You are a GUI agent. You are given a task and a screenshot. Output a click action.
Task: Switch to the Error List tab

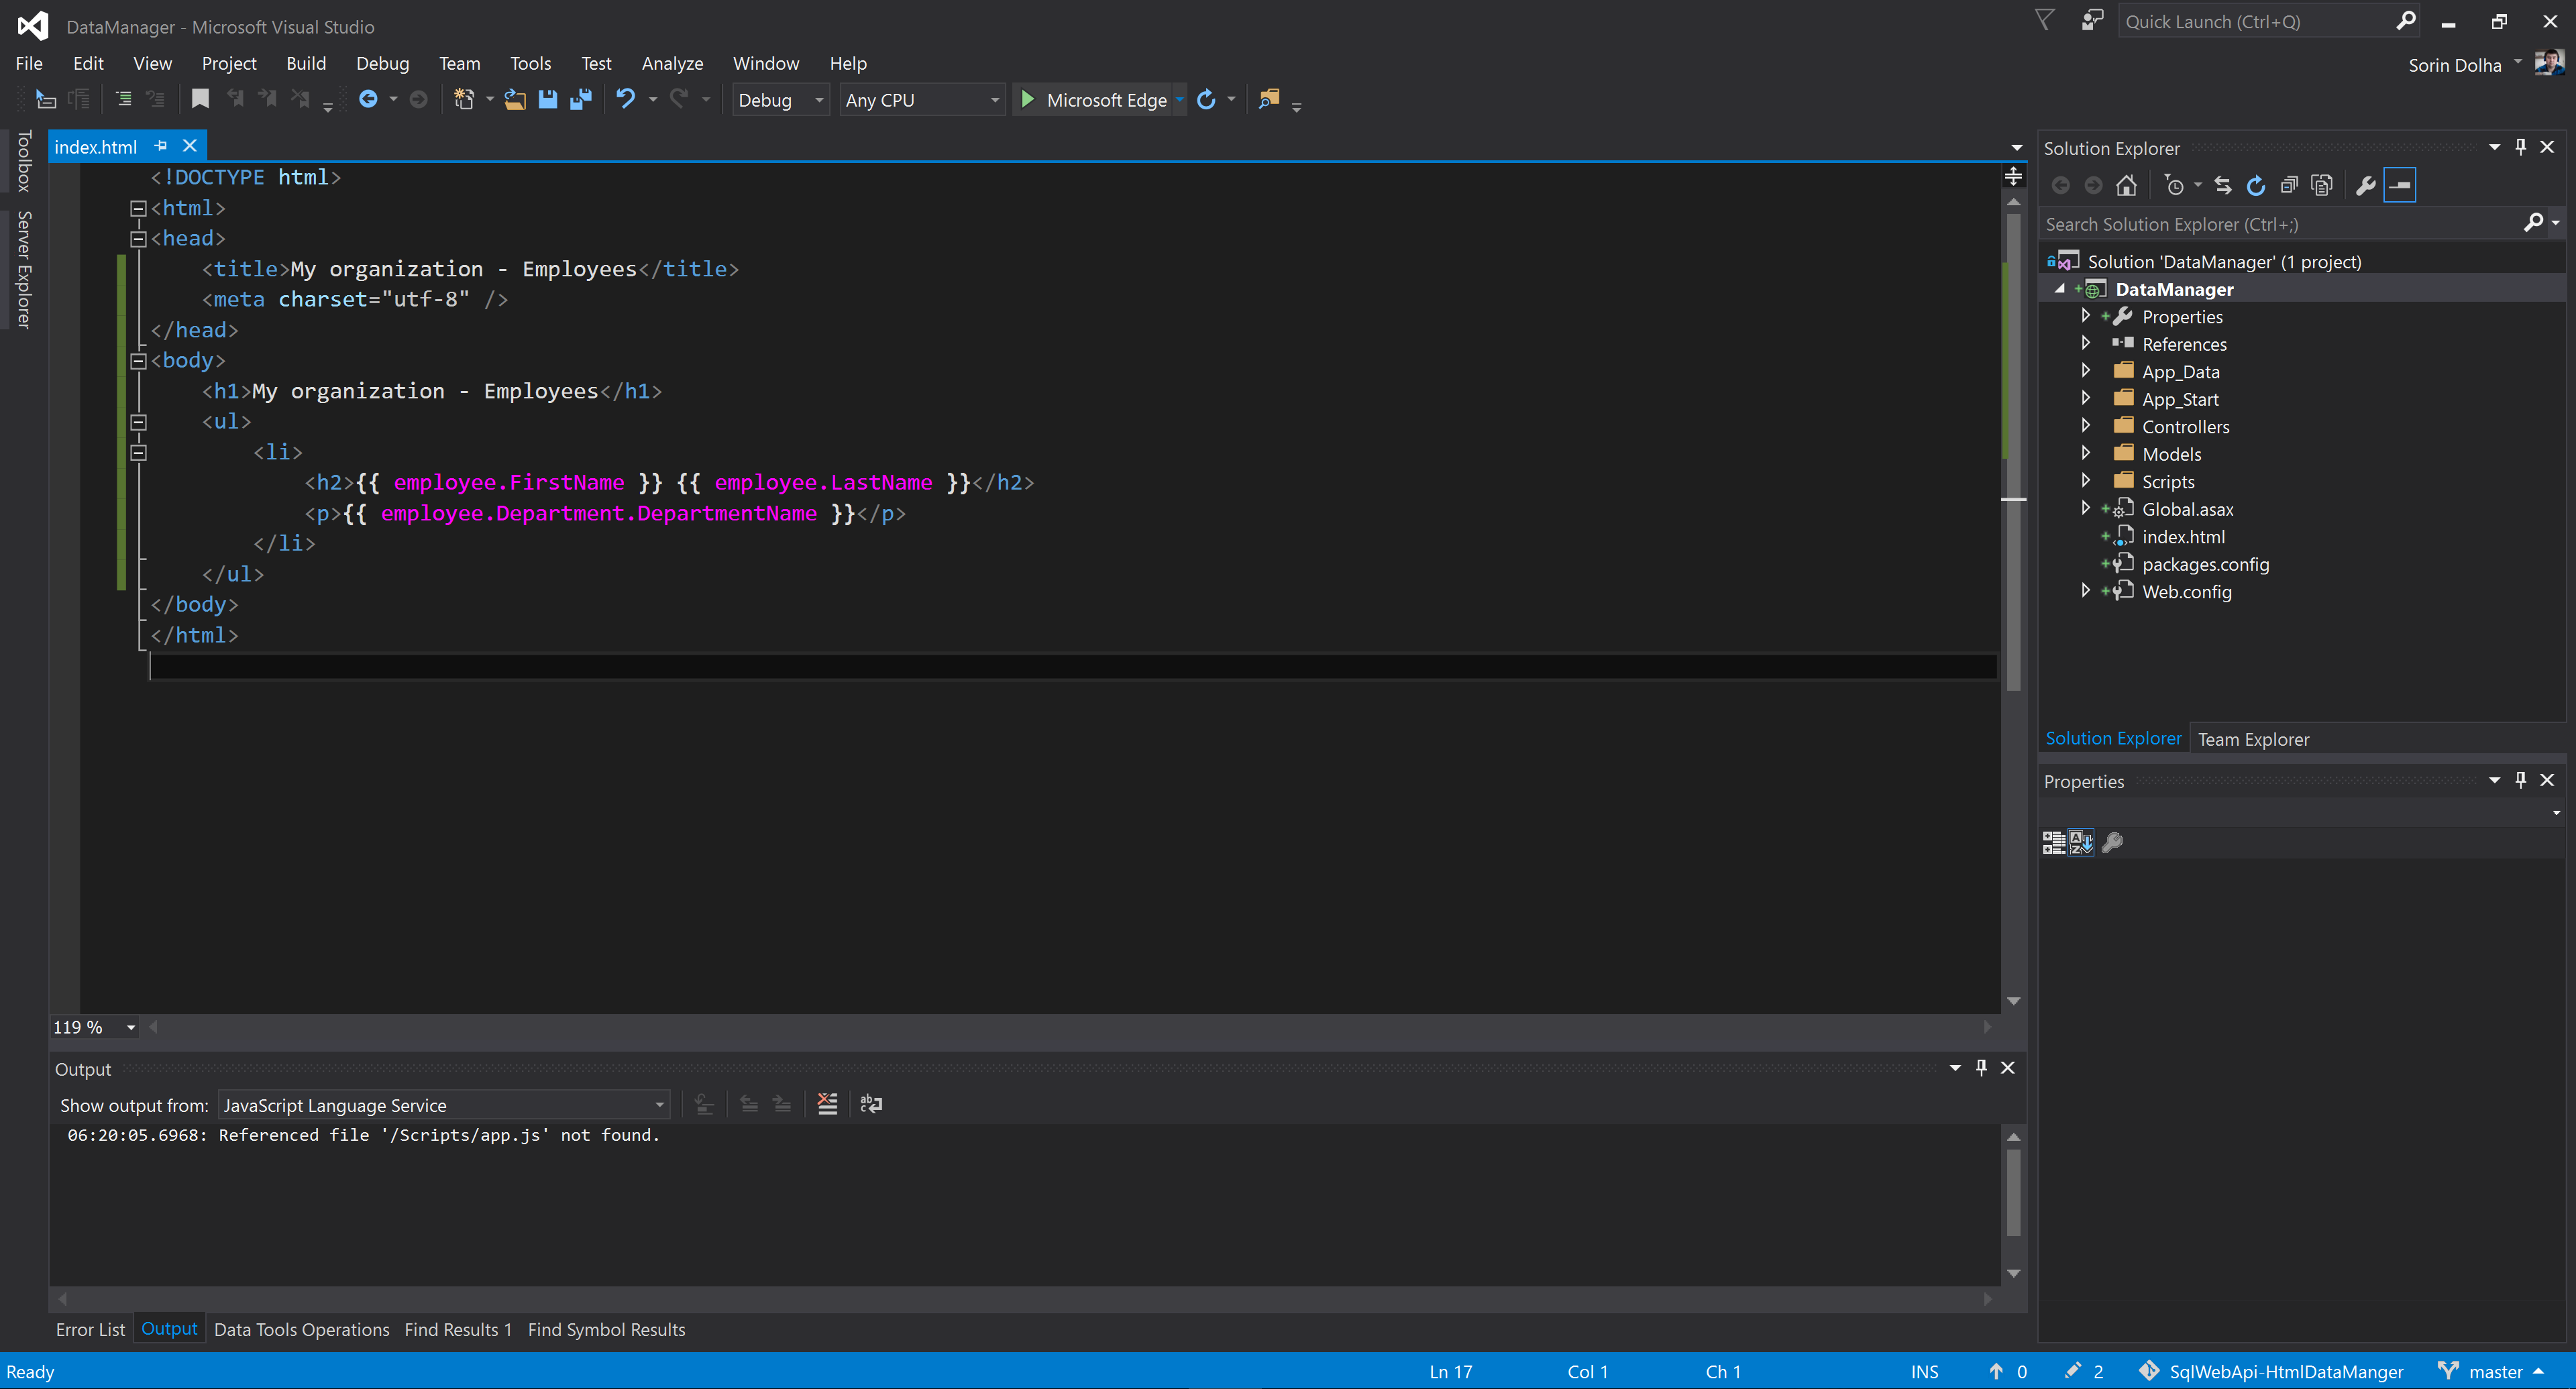click(90, 1329)
